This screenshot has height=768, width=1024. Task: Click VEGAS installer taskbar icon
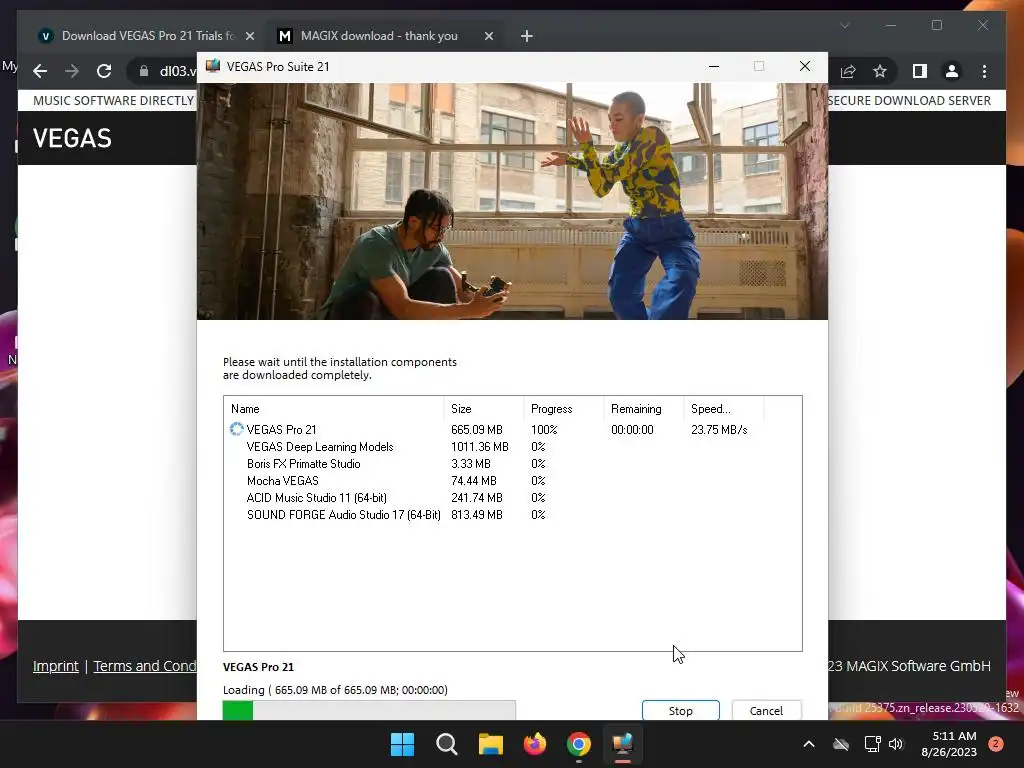(622, 744)
